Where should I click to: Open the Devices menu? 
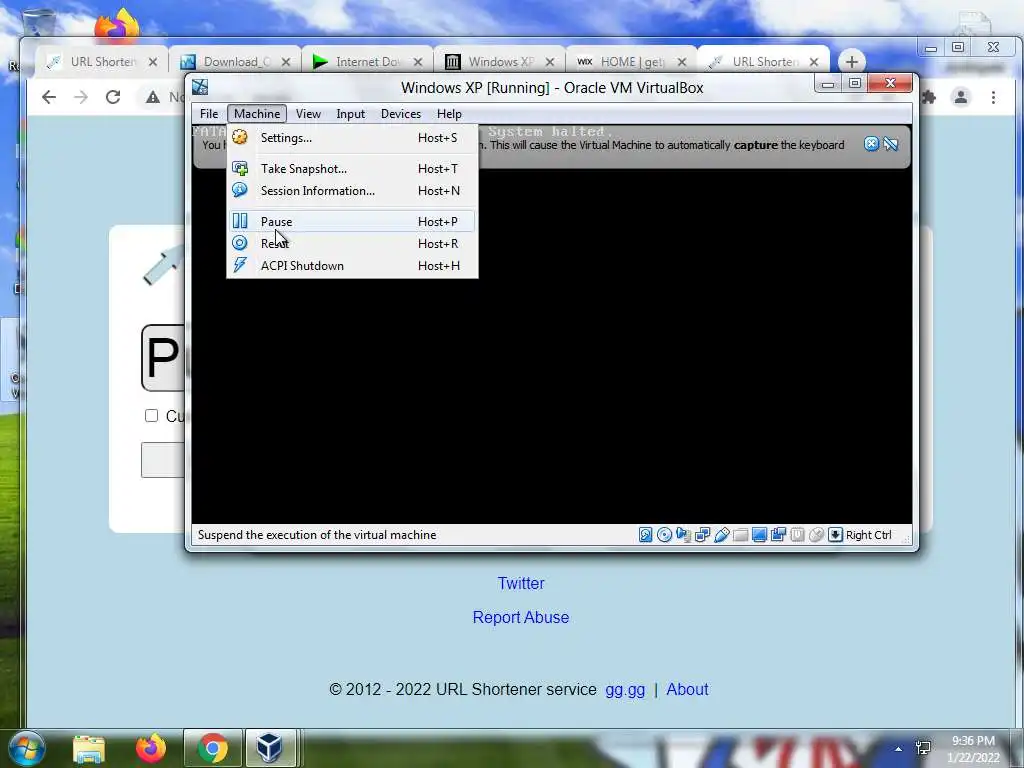[x=401, y=114]
